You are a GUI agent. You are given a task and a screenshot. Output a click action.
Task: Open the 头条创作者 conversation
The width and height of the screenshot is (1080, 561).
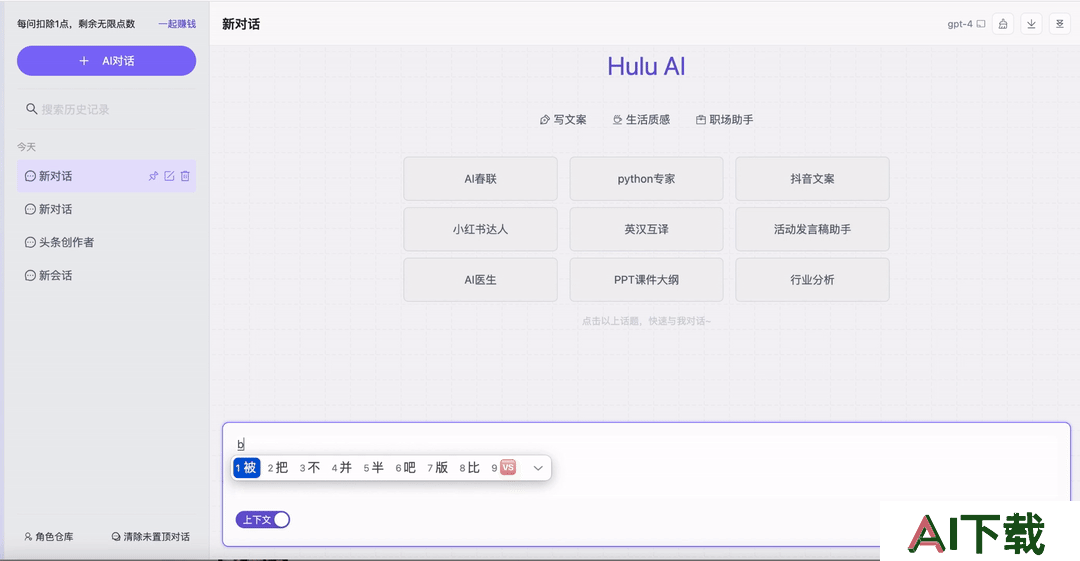point(106,243)
